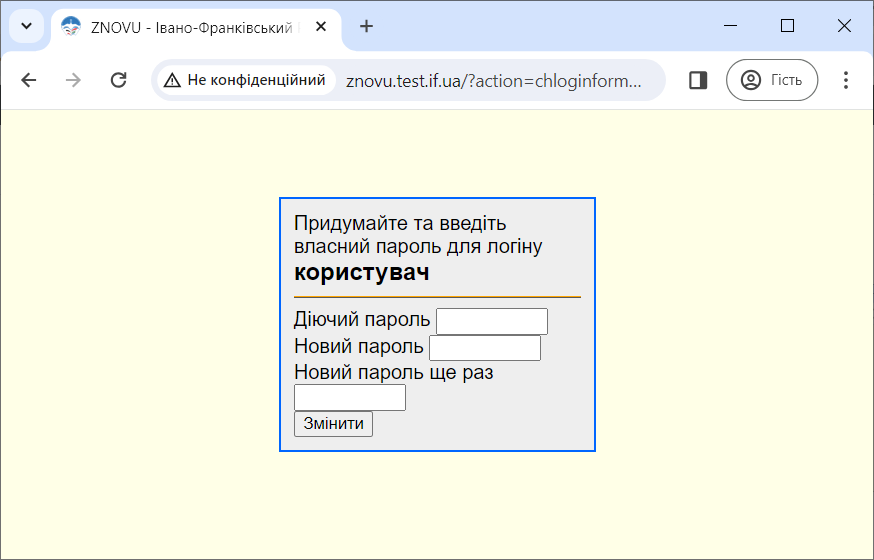
Task: Click the 'Не конфіденційний' security warning icon
Action: click(173, 80)
